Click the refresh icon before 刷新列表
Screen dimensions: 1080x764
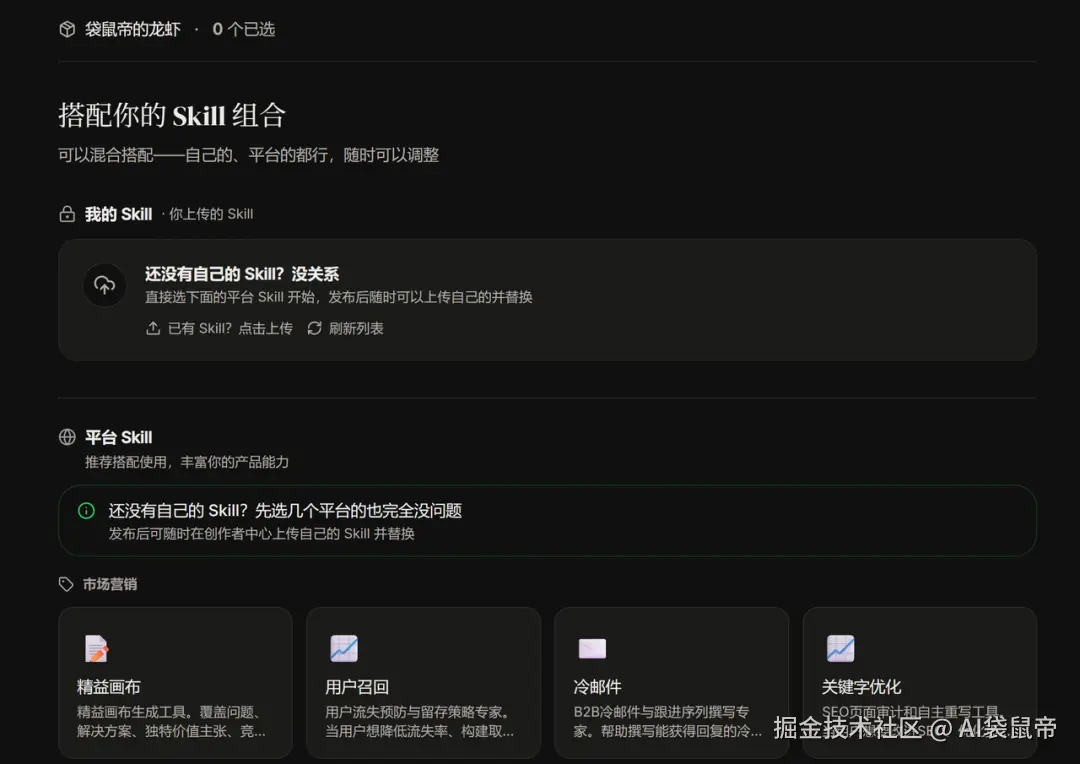pyautogui.click(x=315, y=329)
